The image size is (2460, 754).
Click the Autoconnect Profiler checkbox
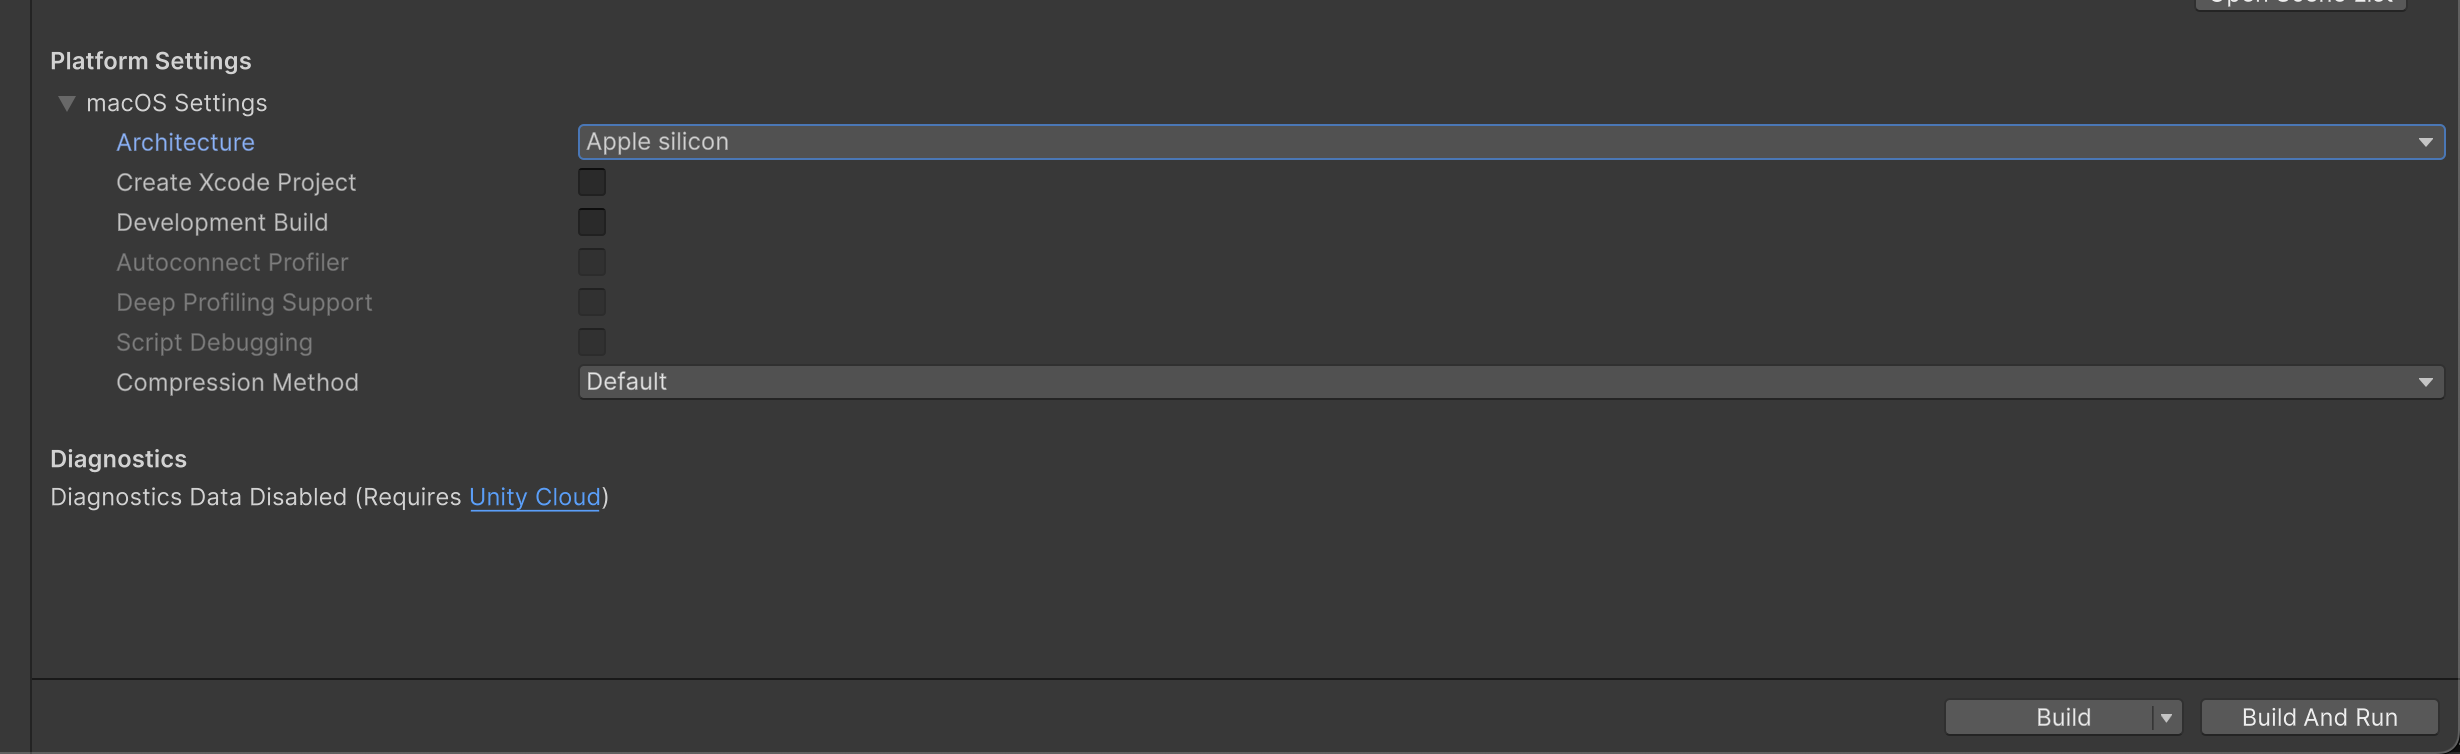click(592, 262)
